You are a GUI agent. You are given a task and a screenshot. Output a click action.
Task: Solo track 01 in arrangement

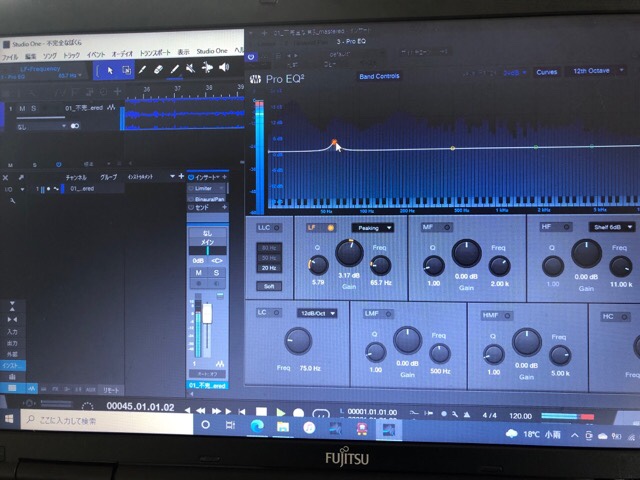pyautogui.click(x=34, y=108)
